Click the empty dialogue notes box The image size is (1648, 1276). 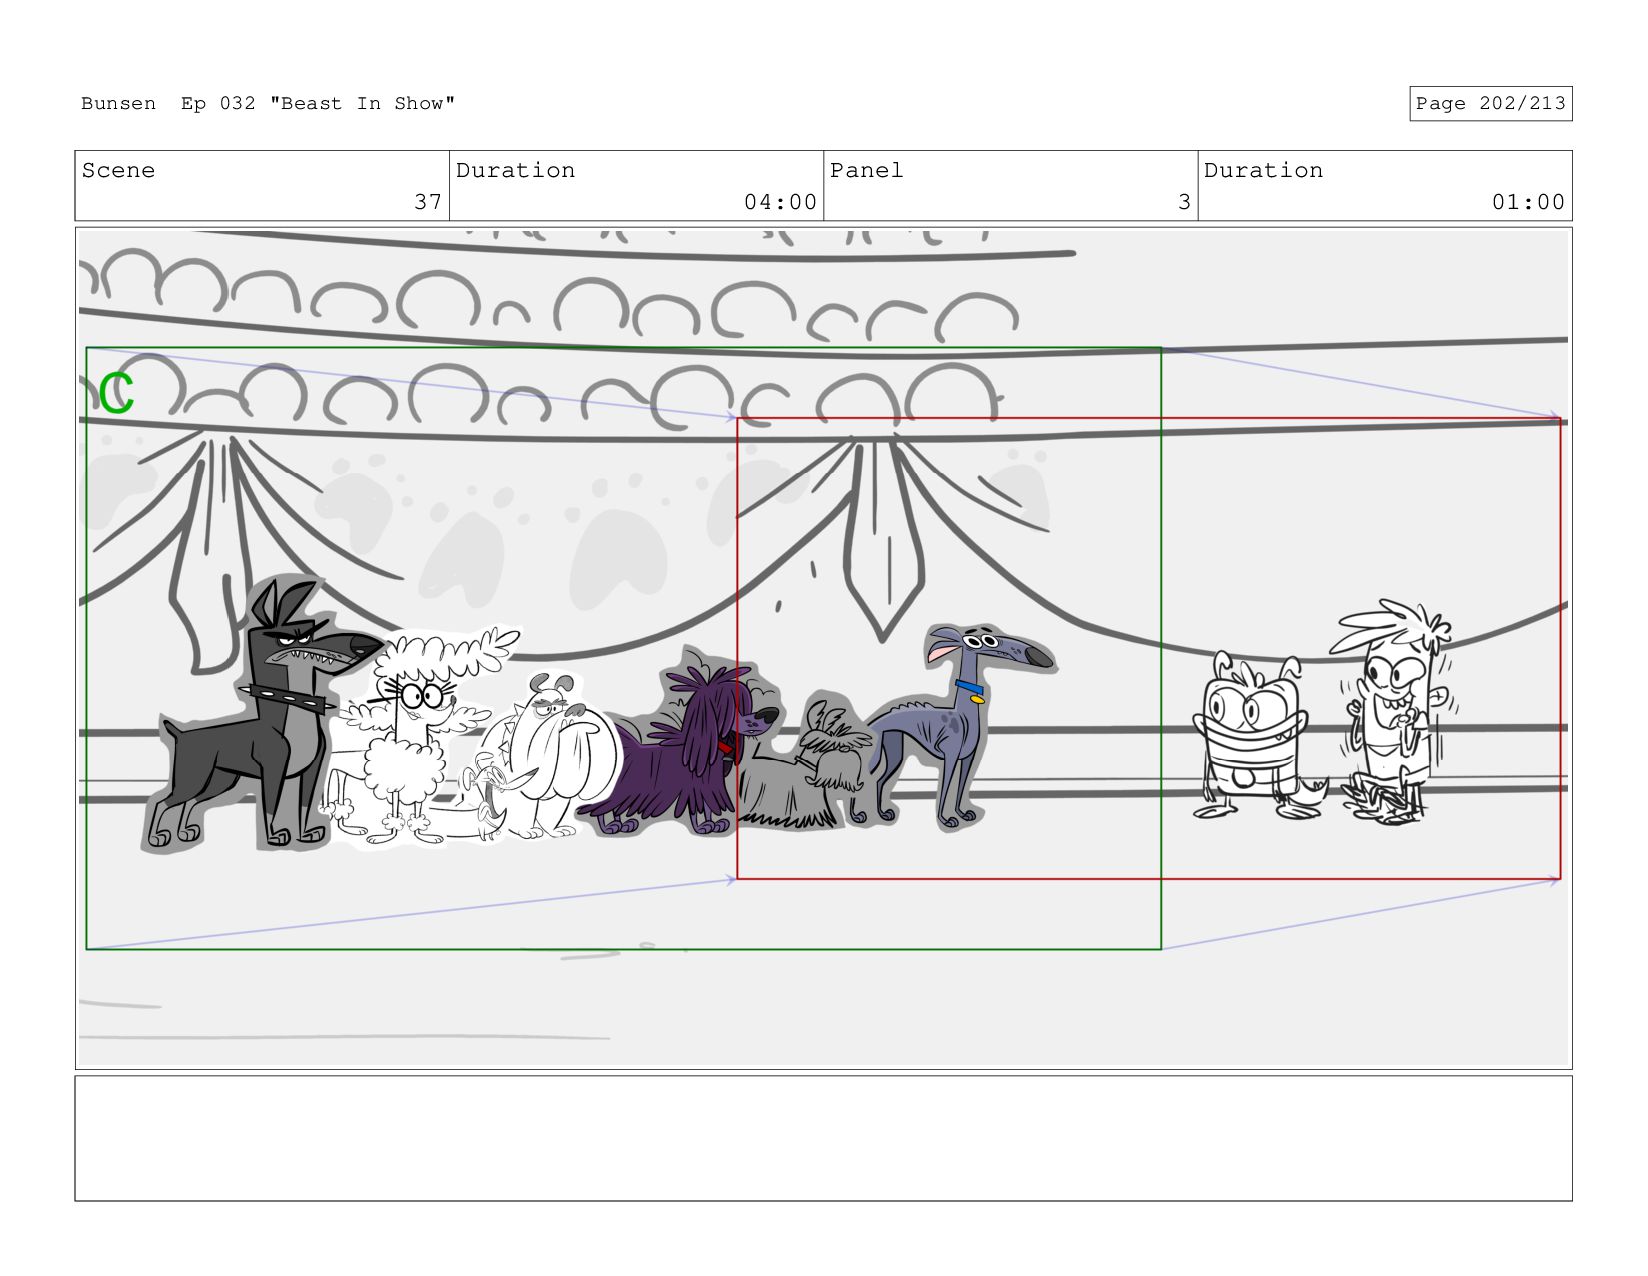click(823, 1138)
